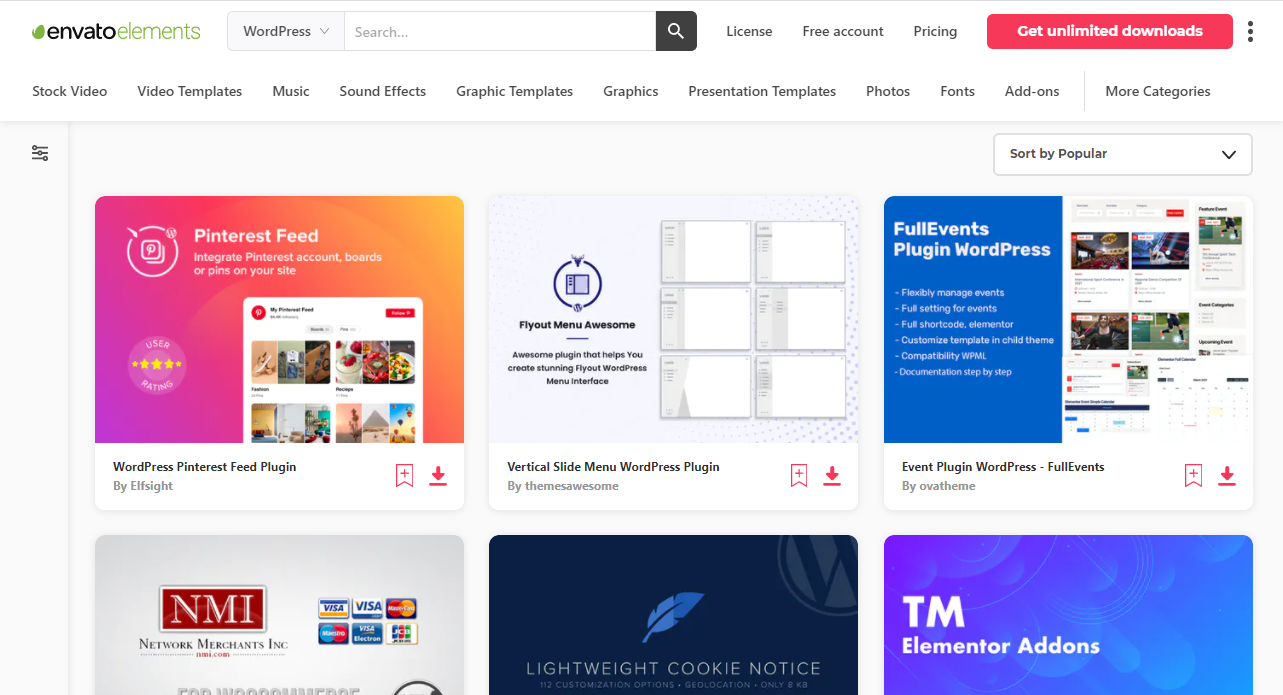Viewport: 1283px width, 695px height.
Task: Open the Pinterest Feed thumbnail
Action: (x=279, y=319)
